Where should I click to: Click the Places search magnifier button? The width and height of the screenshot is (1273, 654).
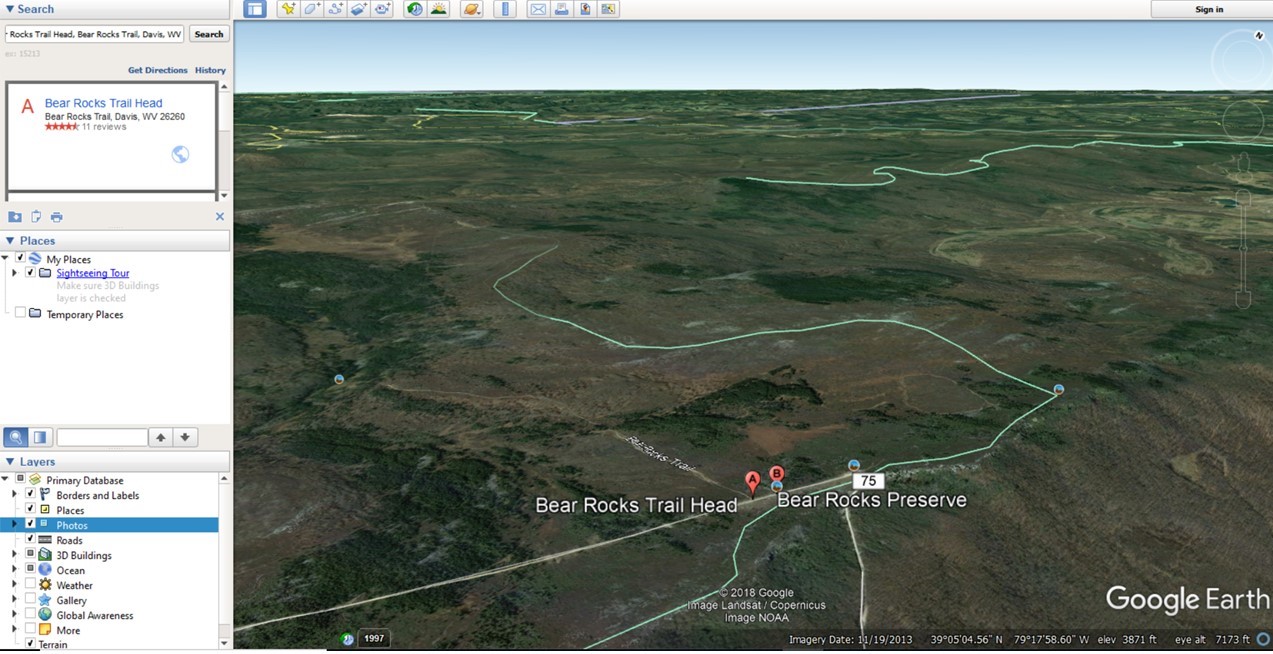point(16,437)
